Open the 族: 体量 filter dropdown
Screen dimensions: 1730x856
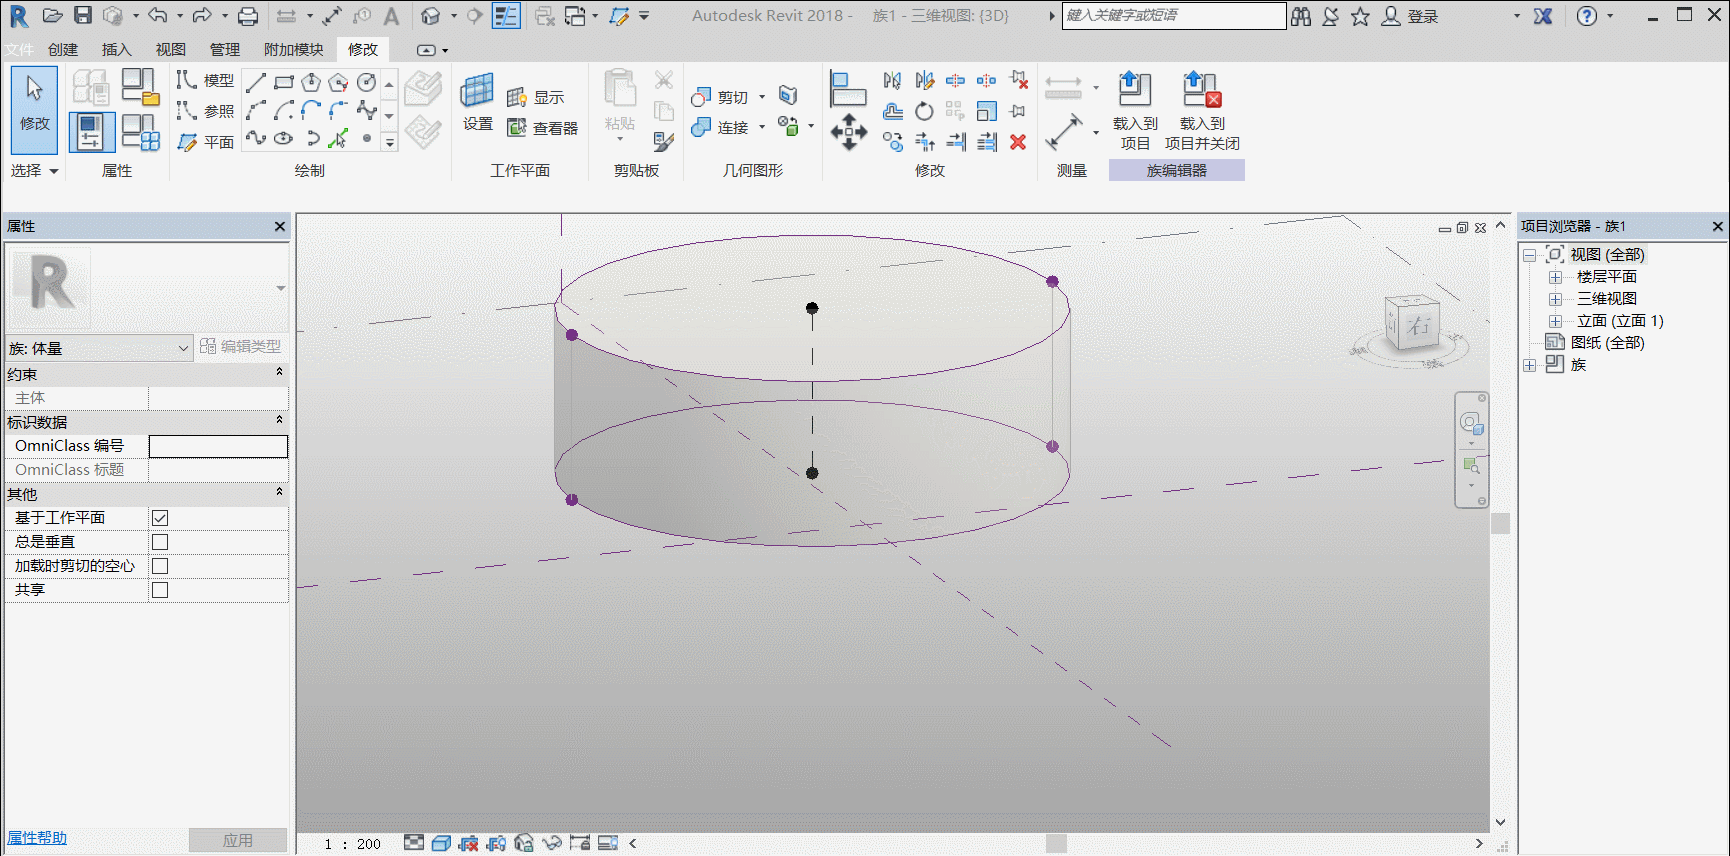point(98,348)
